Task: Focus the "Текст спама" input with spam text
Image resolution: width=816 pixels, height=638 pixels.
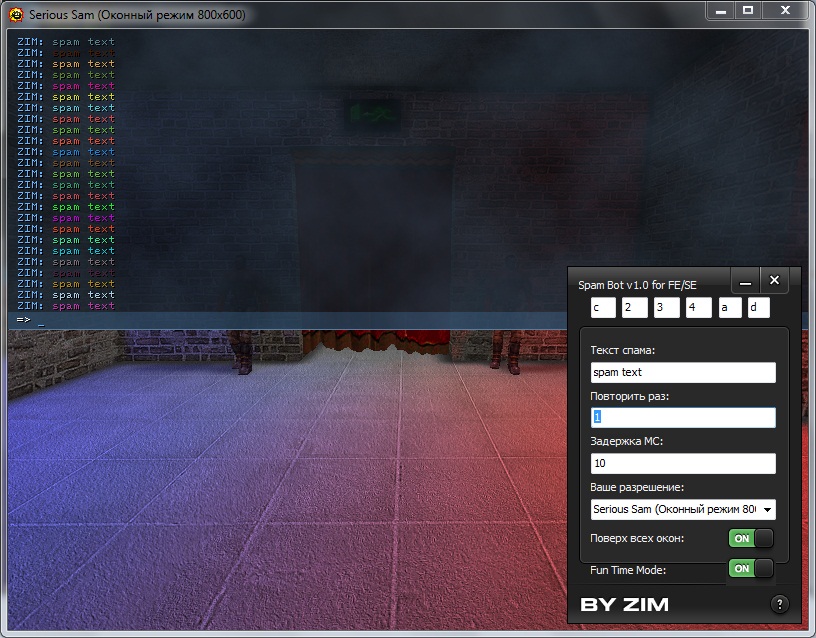Action: click(683, 373)
